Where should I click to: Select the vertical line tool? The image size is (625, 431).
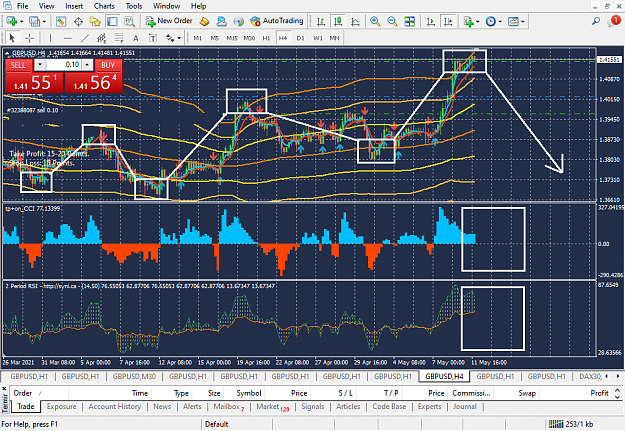[50, 38]
